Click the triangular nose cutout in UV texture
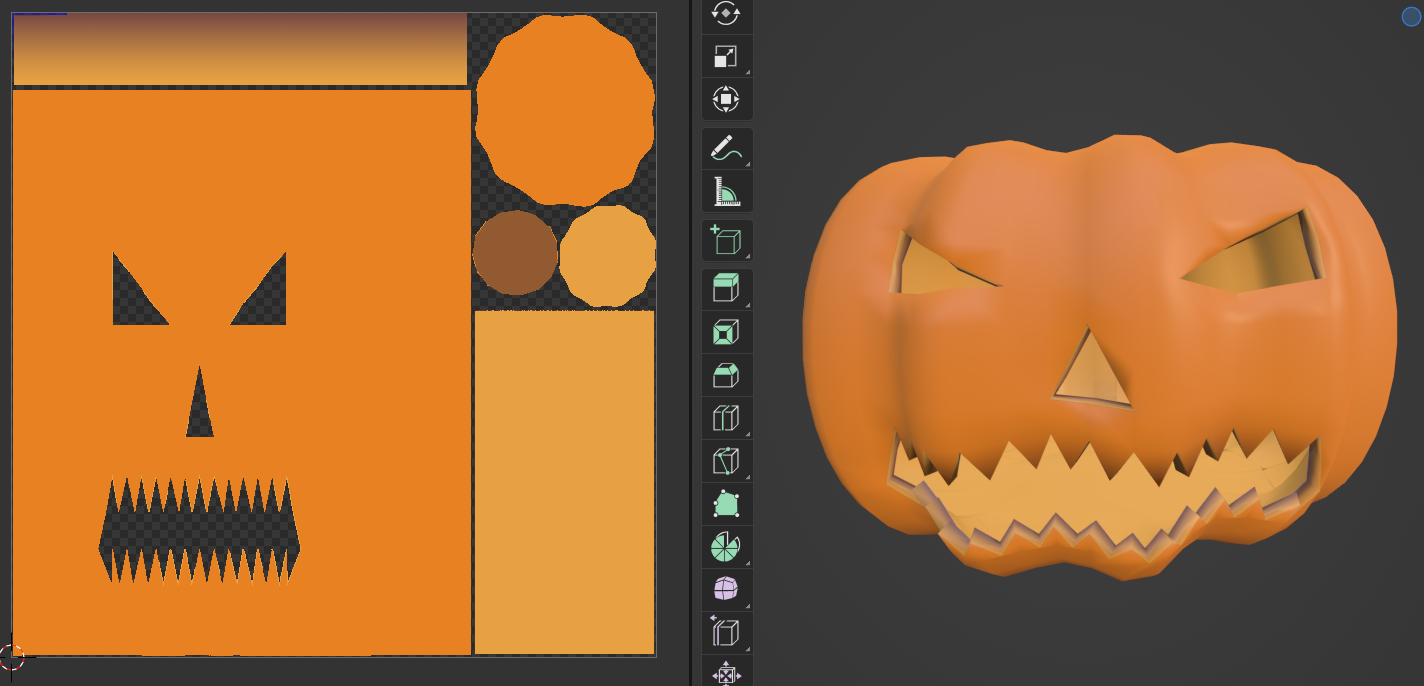This screenshot has height=686, width=1424. [x=200, y=402]
